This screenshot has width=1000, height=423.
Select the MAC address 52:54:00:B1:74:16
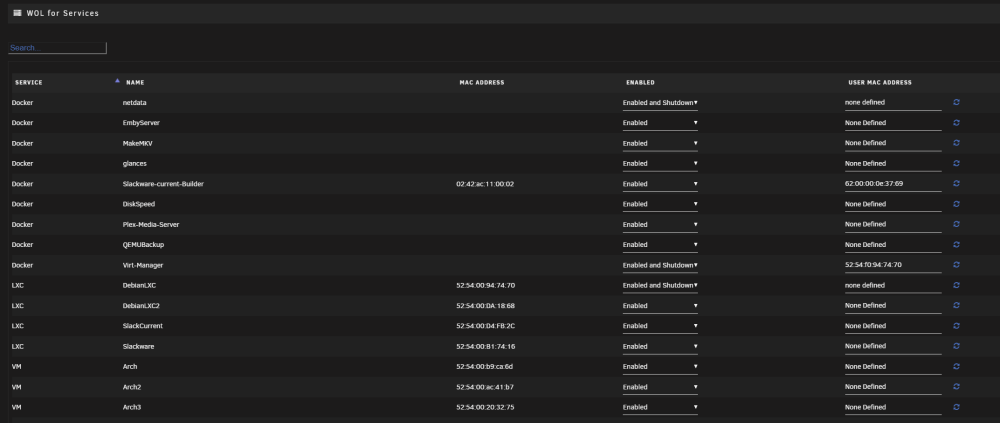point(485,346)
